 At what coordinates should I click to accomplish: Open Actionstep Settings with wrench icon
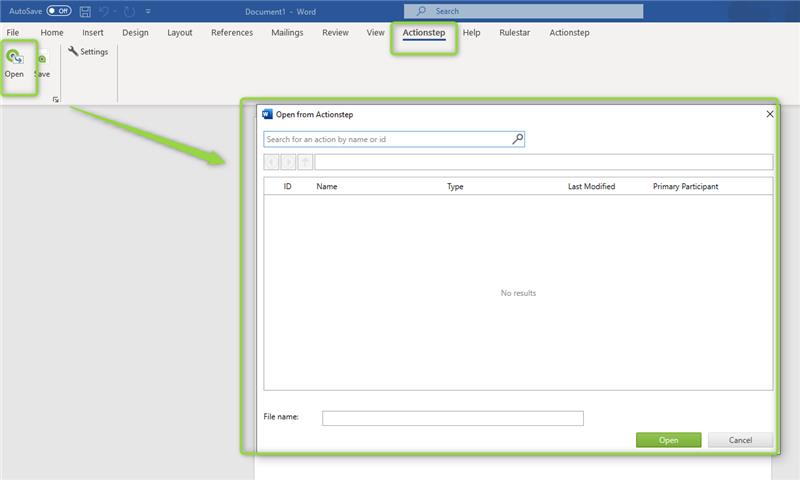[88, 52]
